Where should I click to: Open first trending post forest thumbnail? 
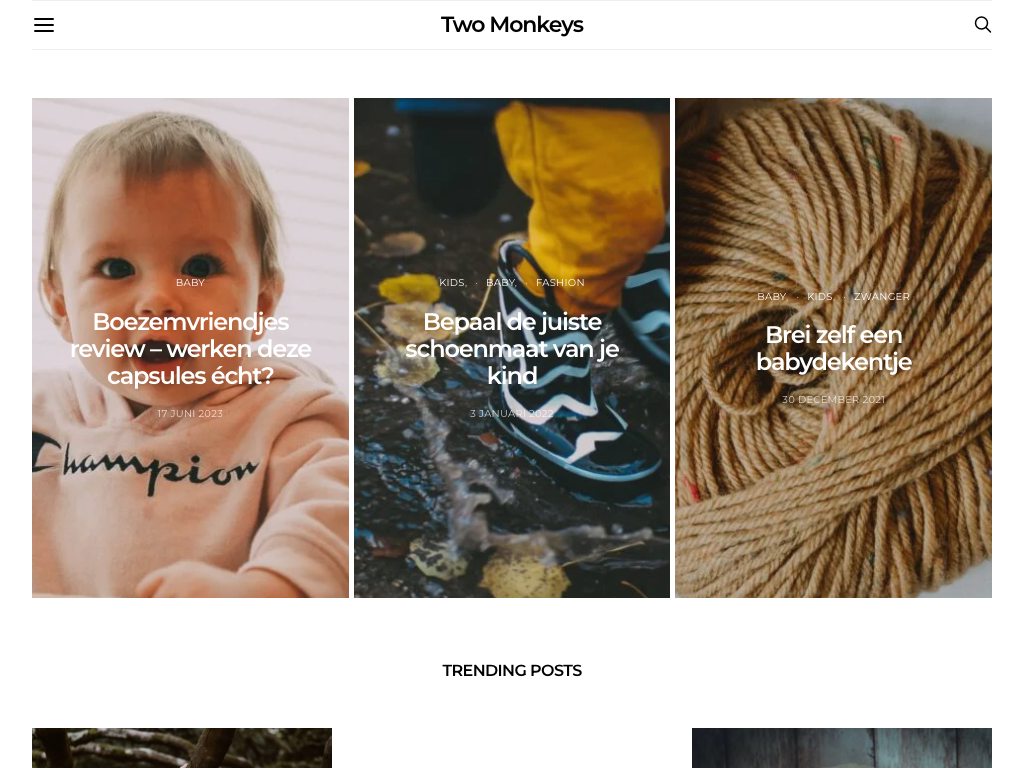(x=182, y=748)
